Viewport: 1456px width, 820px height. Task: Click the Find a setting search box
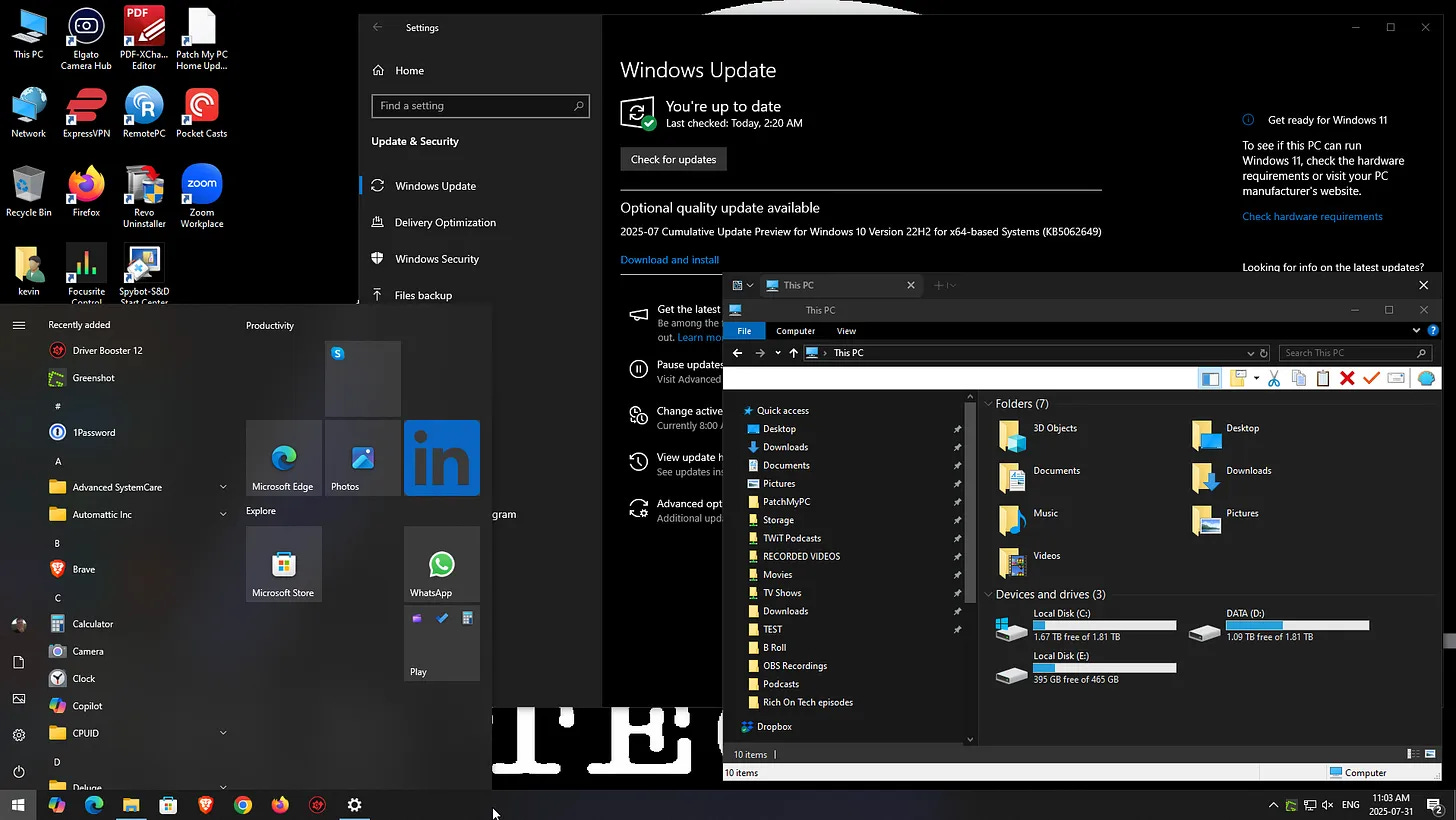[x=480, y=106]
